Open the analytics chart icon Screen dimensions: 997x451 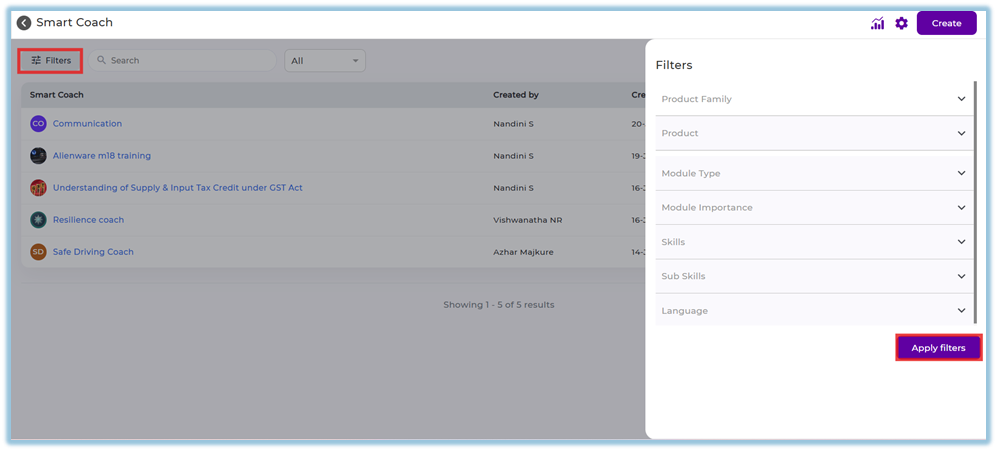point(877,23)
